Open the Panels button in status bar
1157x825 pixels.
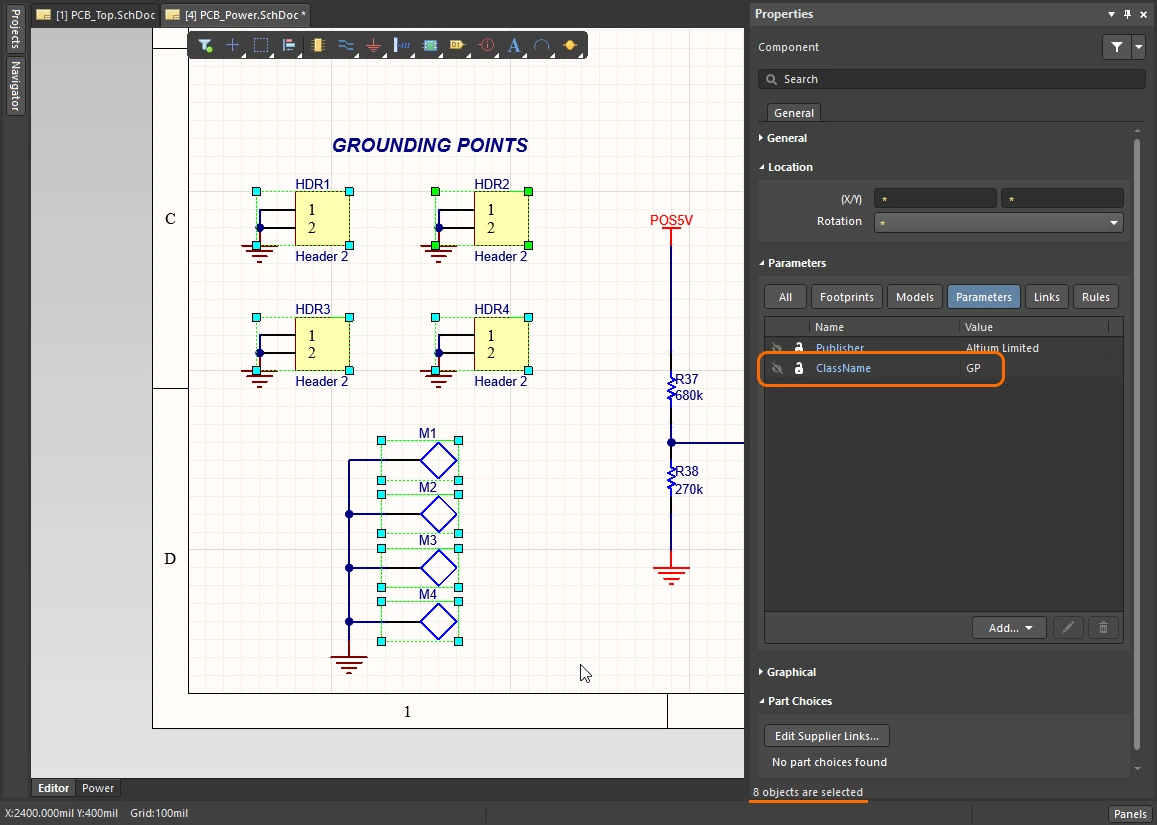click(x=1130, y=814)
